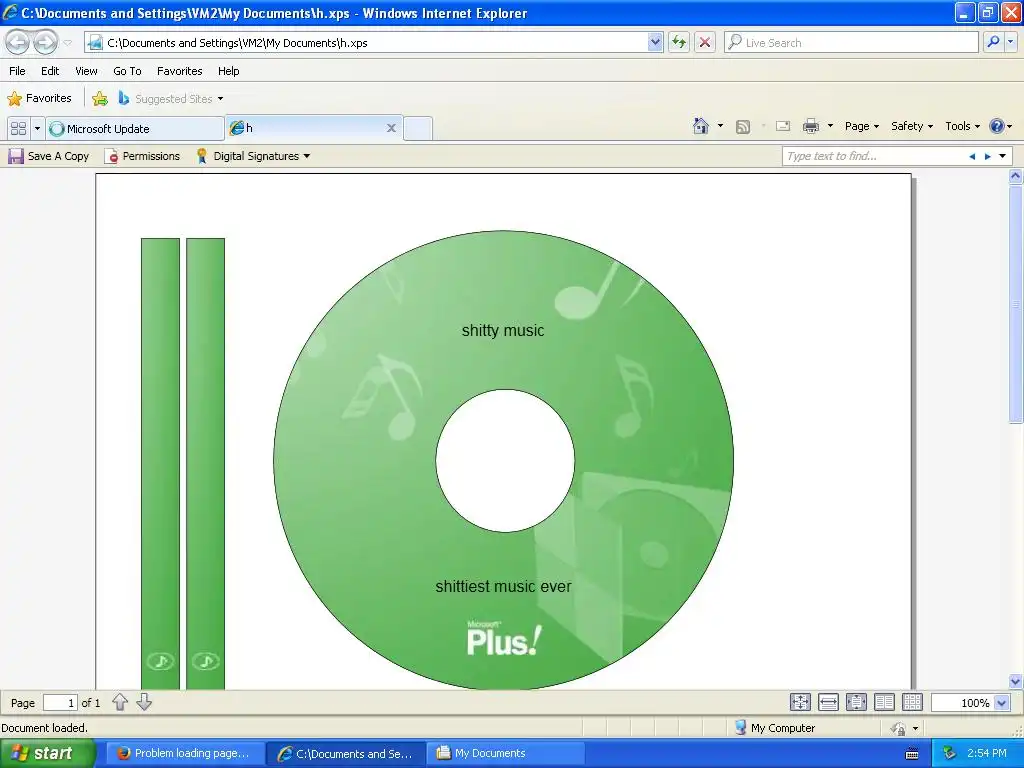Open the Edit menu

pyautogui.click(x=50, y=71)
